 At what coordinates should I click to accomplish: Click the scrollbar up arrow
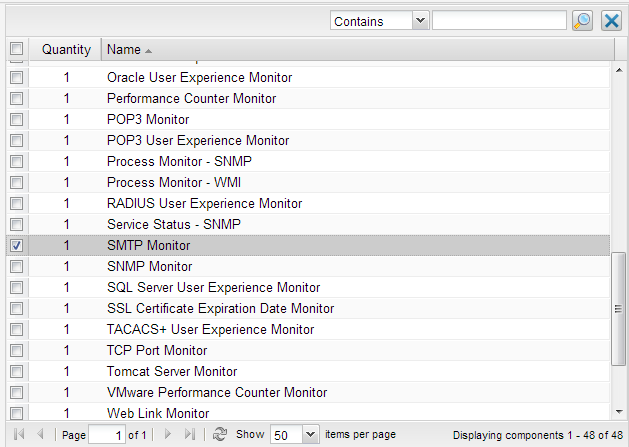tap(619, 70)
